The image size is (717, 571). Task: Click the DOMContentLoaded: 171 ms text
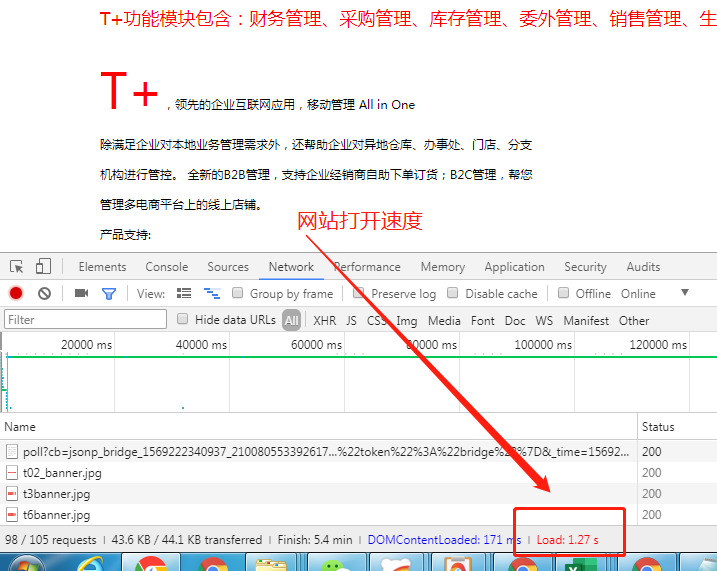[x=444, y=540]
